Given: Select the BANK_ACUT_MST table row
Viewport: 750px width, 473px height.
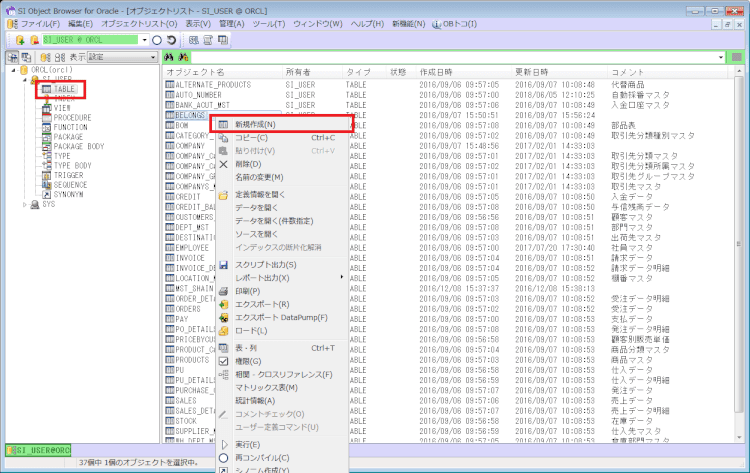Looking at the screenshot, I should (x=447, y=105).
